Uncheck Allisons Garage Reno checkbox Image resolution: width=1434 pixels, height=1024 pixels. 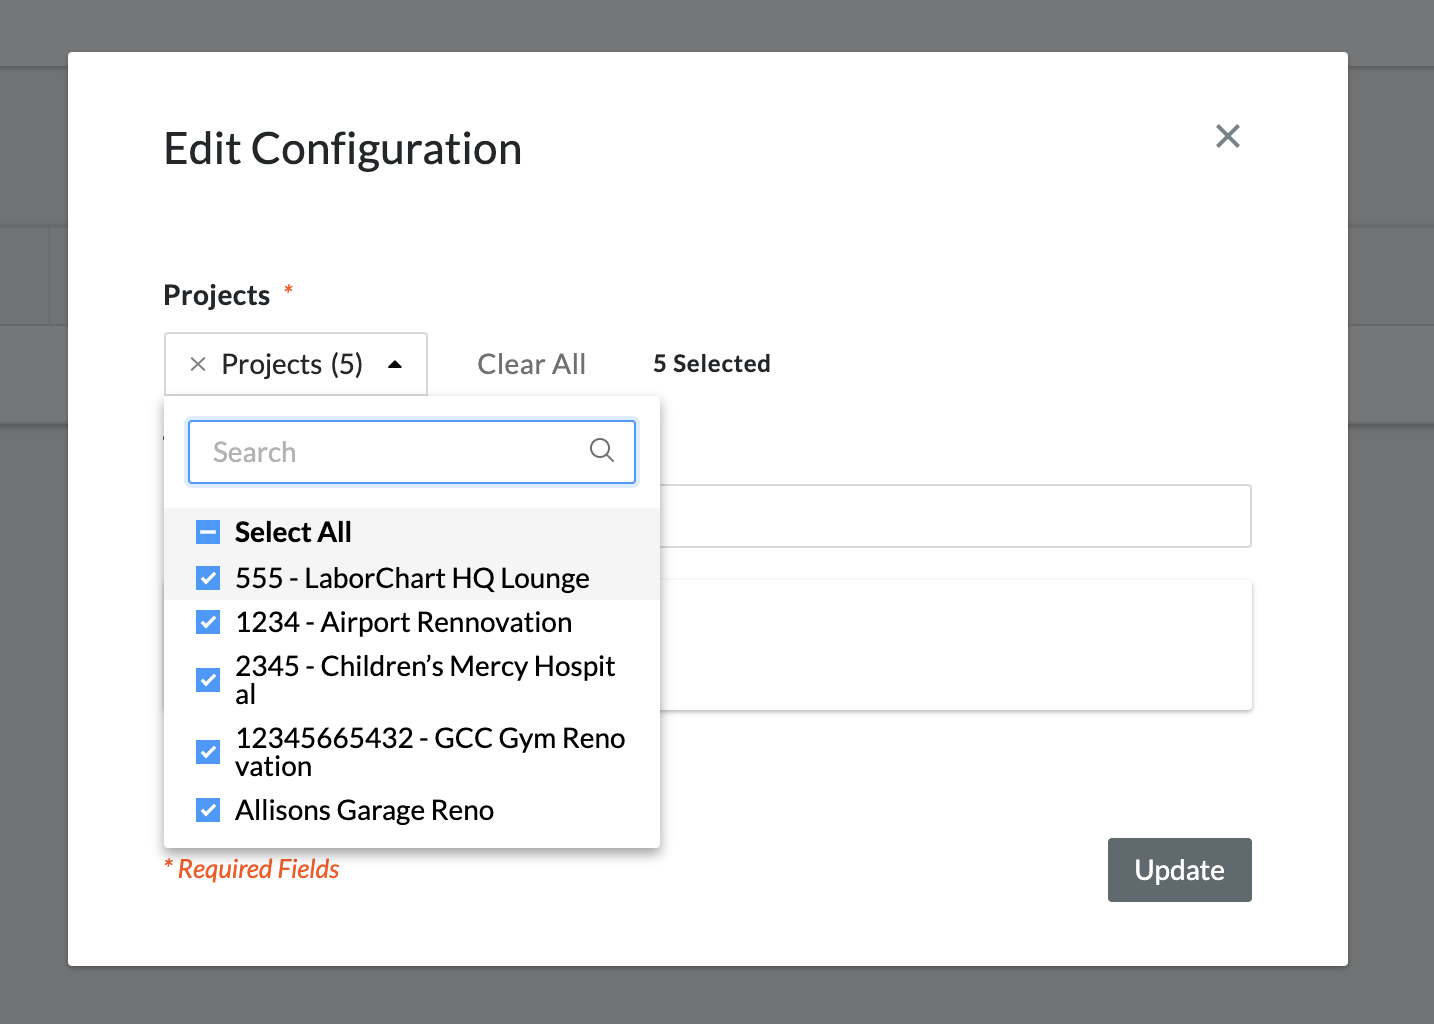[x=208, y=810]
